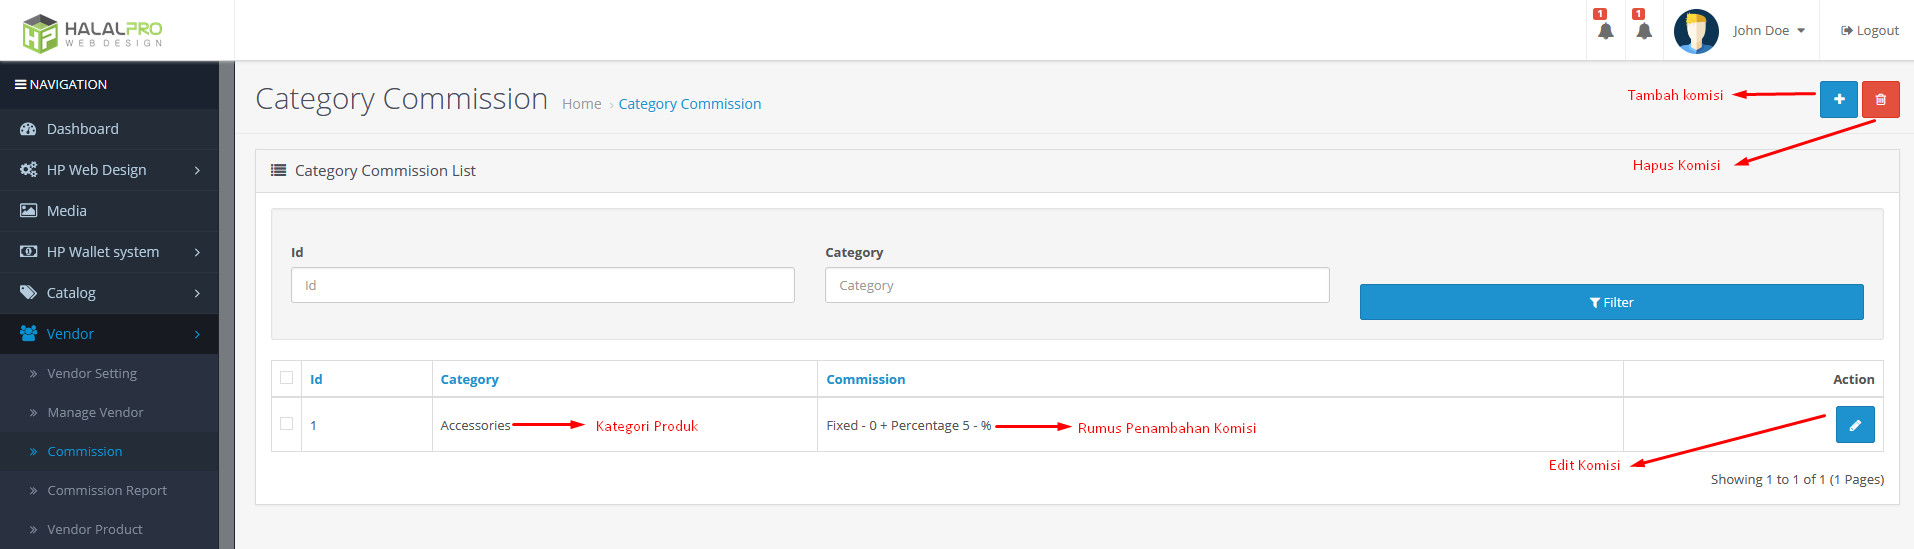1914x549 pixels.
Task: Check the select-all checkbox in table header
Action: (x=287, y=378)
